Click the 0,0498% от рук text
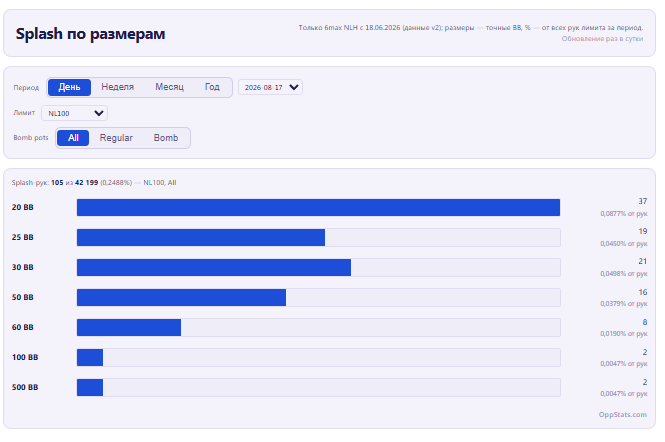The width and height of the screenshot is (665, 442). point(624,274)
